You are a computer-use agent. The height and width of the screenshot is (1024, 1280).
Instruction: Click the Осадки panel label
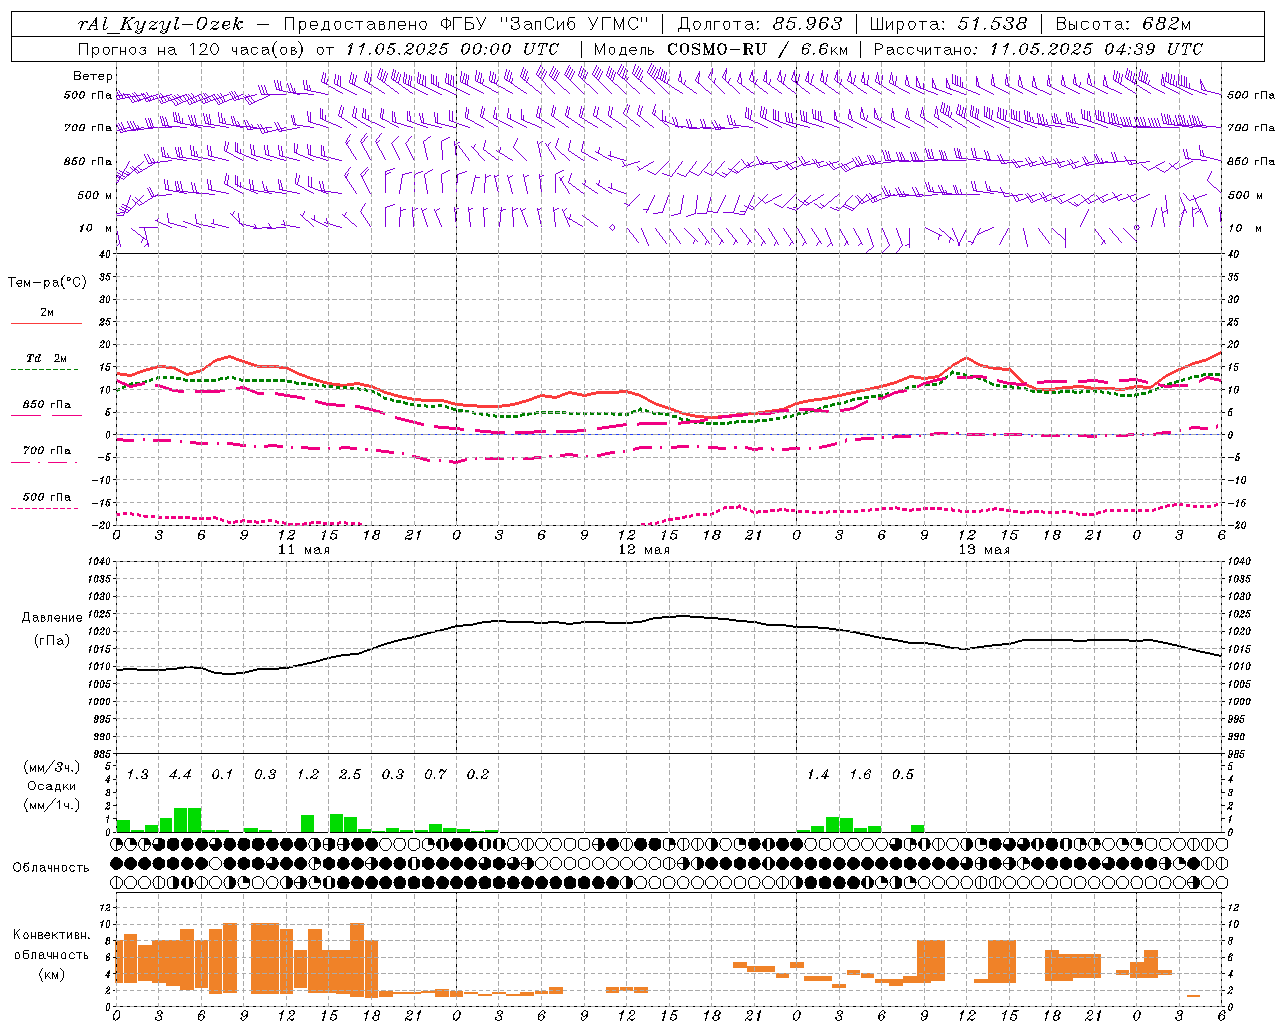click(51, 786)
